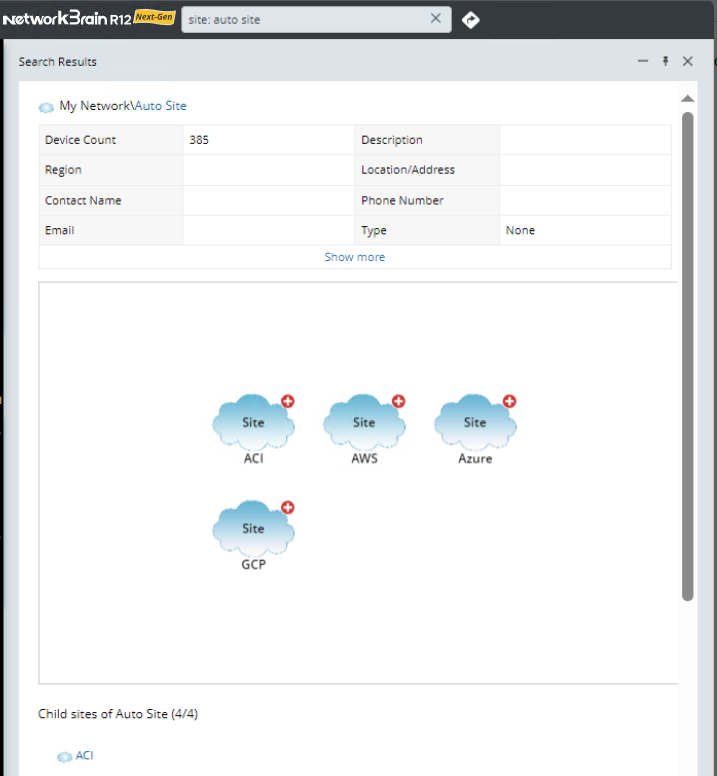
Task: Click the Description label cell
Action: coord(427,140)
